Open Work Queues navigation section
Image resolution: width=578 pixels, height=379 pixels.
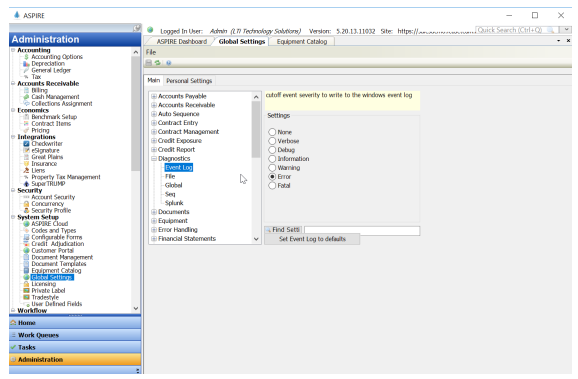pos(75,335)
